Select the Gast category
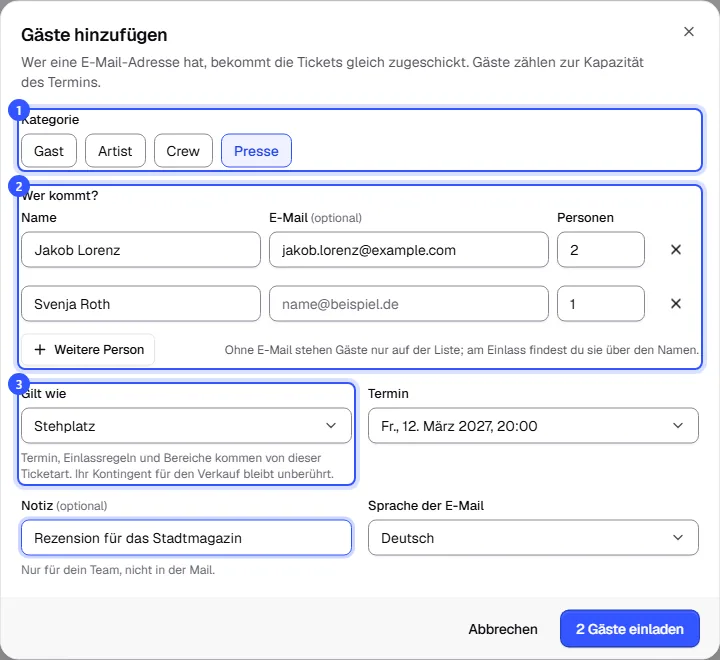The width and height of the screenshot is (720, 660). click(x=49, y=151)
